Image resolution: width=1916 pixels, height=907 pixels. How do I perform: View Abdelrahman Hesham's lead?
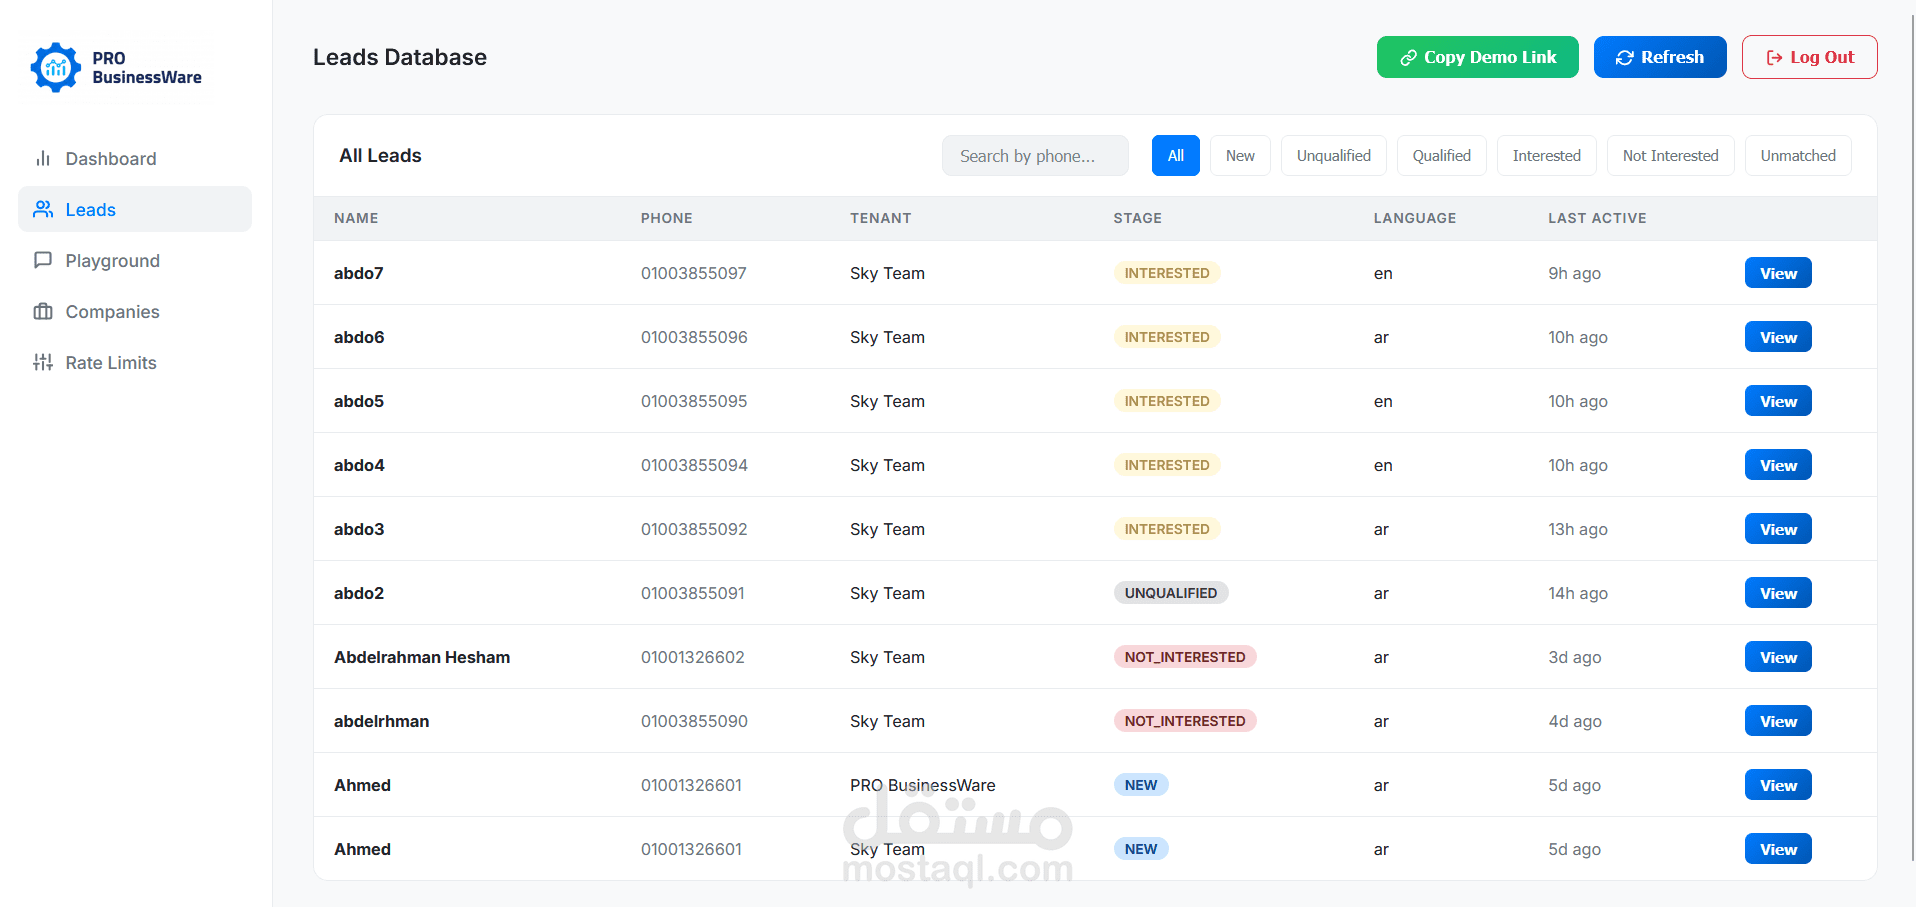tap(1778, 657)
